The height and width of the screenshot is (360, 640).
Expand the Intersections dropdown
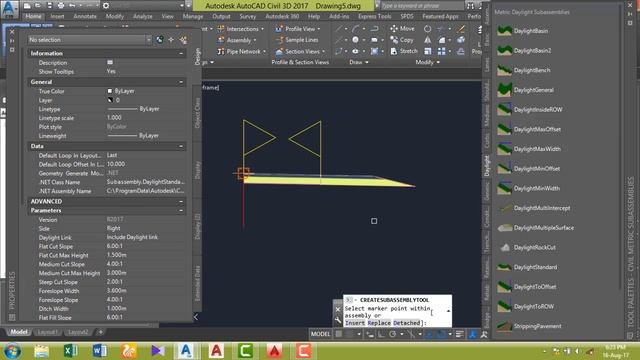(262, 29)
